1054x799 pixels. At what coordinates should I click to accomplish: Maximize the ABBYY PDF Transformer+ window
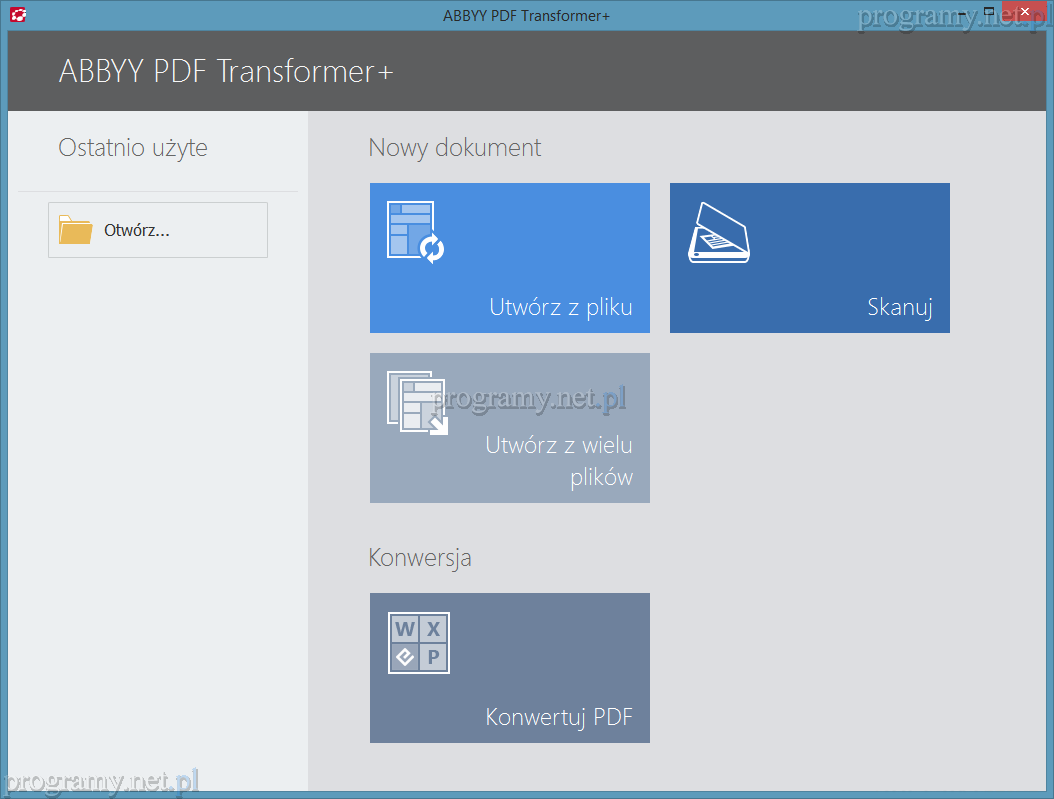point(989,12)
